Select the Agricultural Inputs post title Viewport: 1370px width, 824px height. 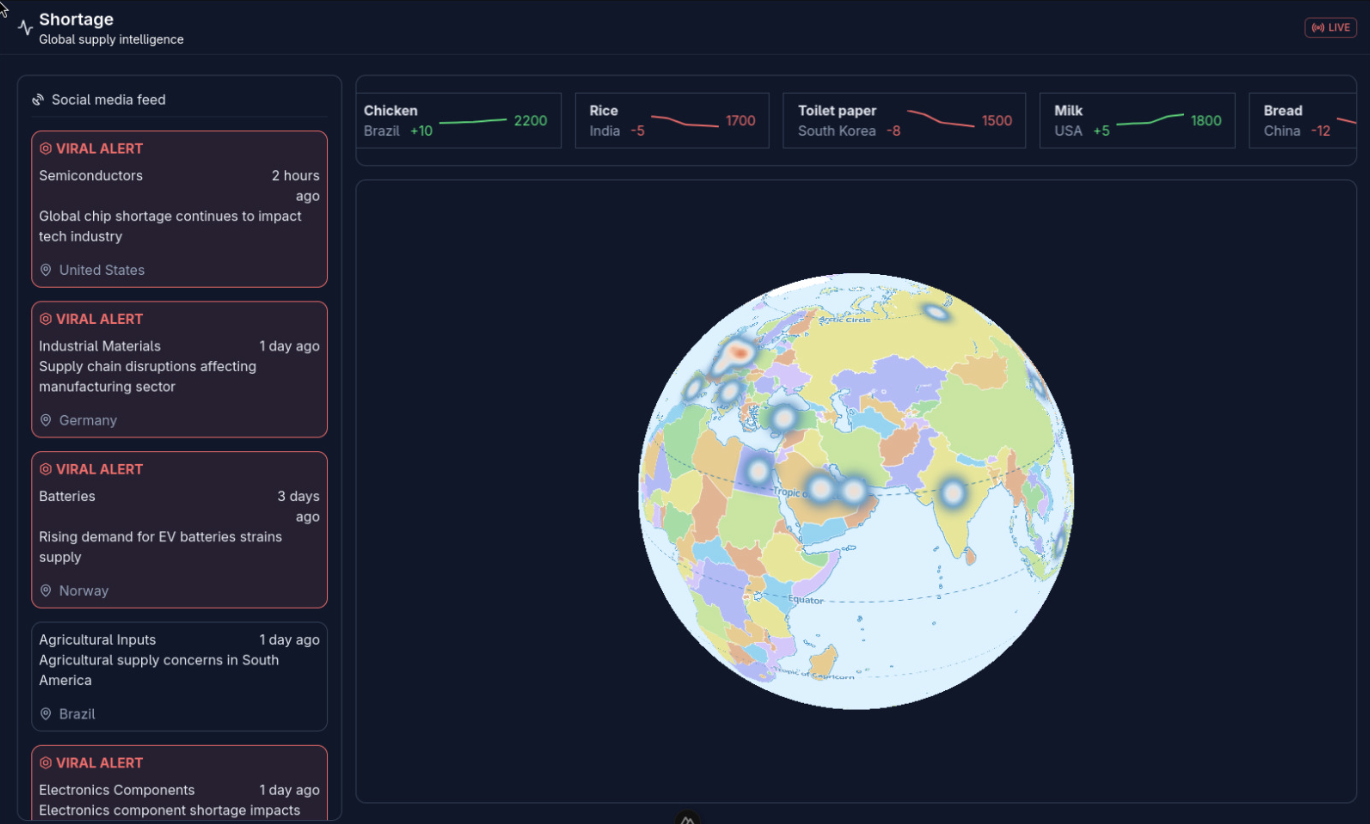click(x=98, y=640)
